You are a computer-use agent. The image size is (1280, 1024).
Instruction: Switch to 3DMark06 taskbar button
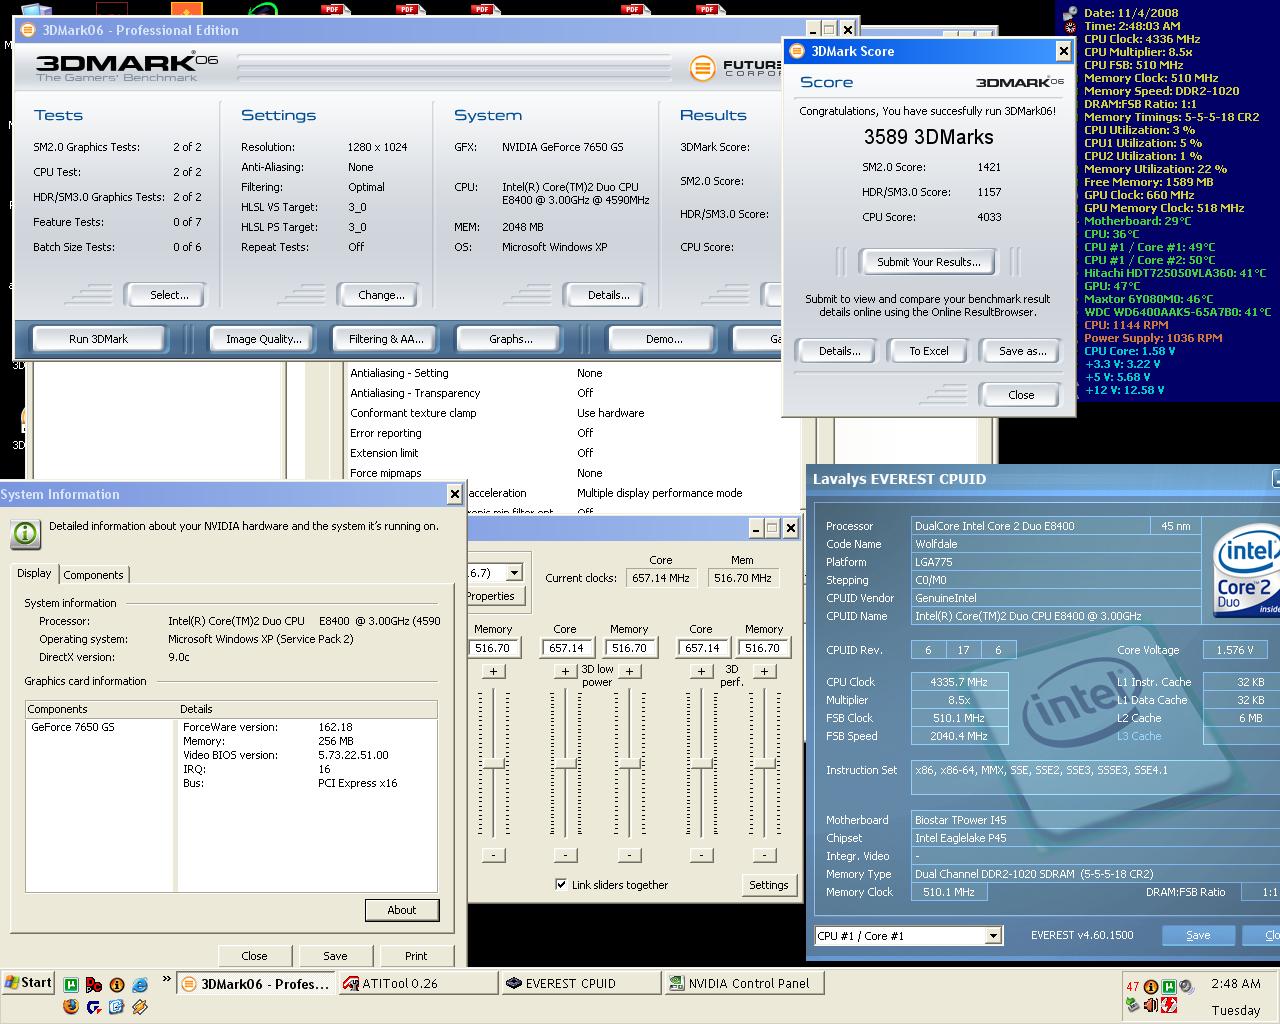tap(256, 984)
